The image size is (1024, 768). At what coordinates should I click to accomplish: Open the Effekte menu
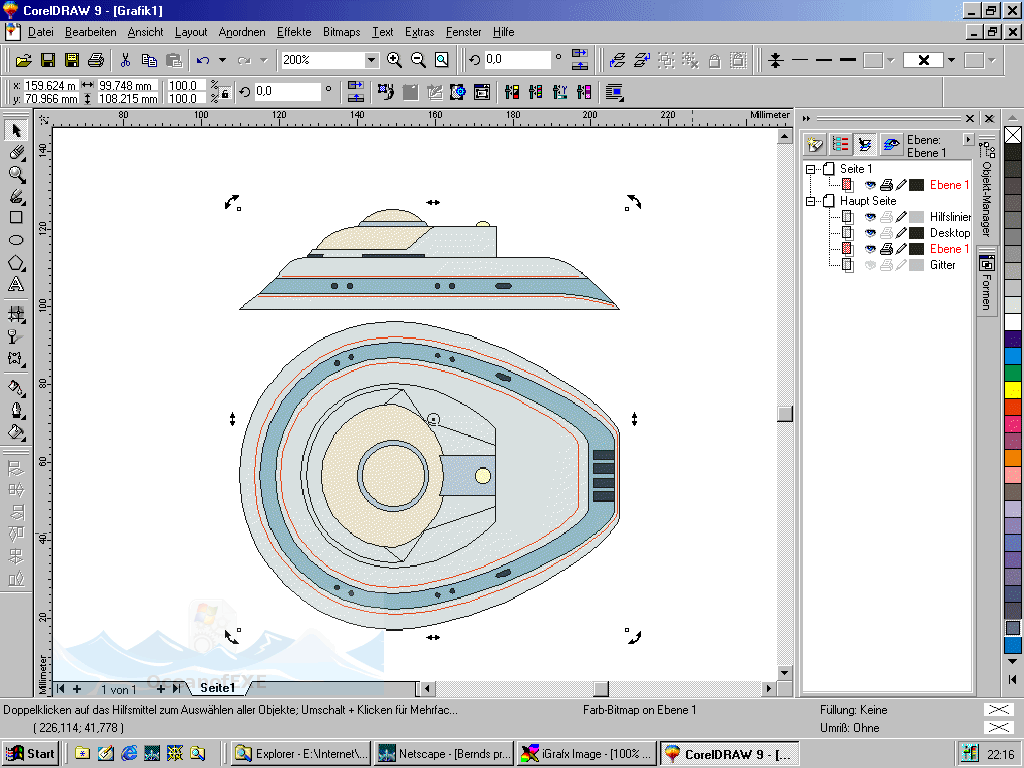294,32
